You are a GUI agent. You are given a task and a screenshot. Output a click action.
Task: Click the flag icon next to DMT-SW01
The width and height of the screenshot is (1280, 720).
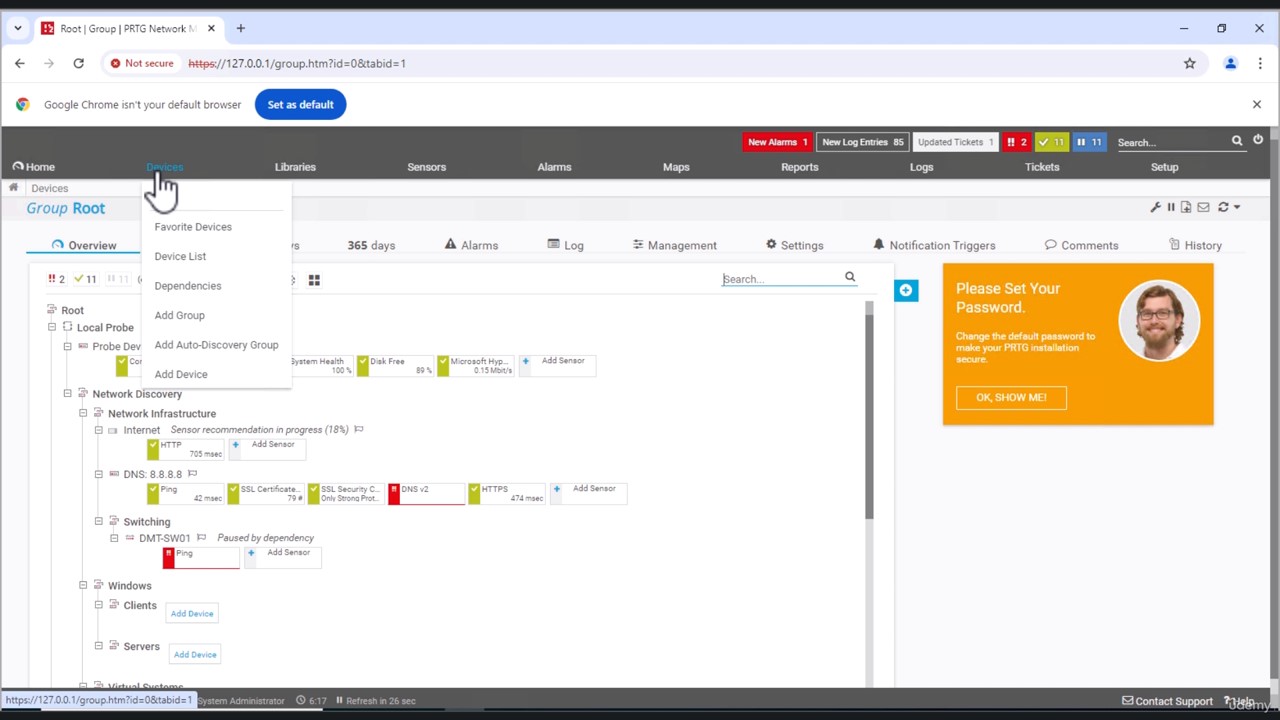(201, 538)
